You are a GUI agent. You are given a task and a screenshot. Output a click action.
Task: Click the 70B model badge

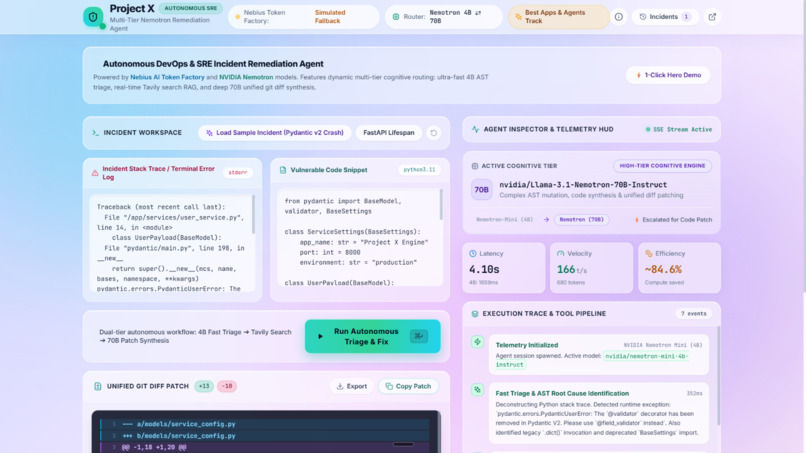pyautogui.click(x=482, y=190)
